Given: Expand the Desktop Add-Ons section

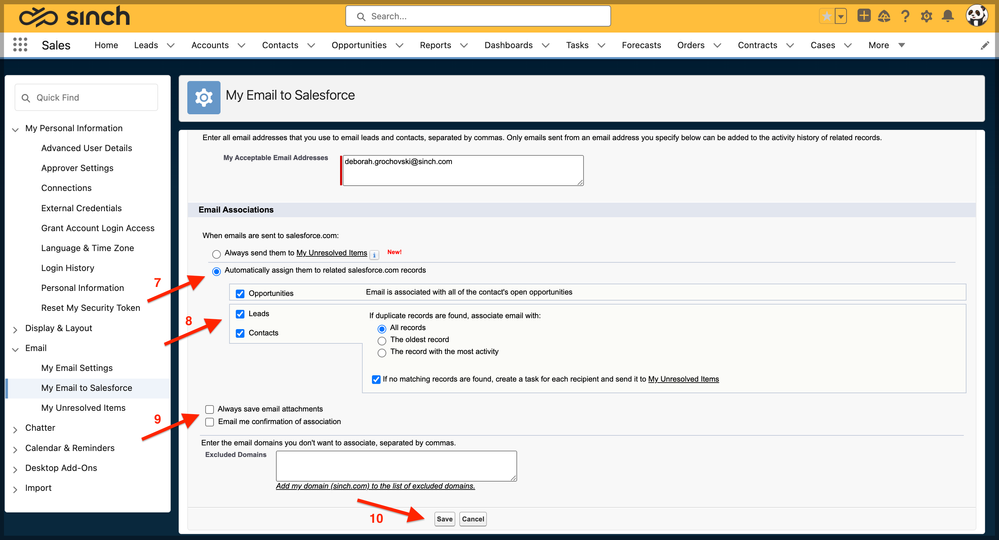Looking at the screenshot, I should 15,469.
